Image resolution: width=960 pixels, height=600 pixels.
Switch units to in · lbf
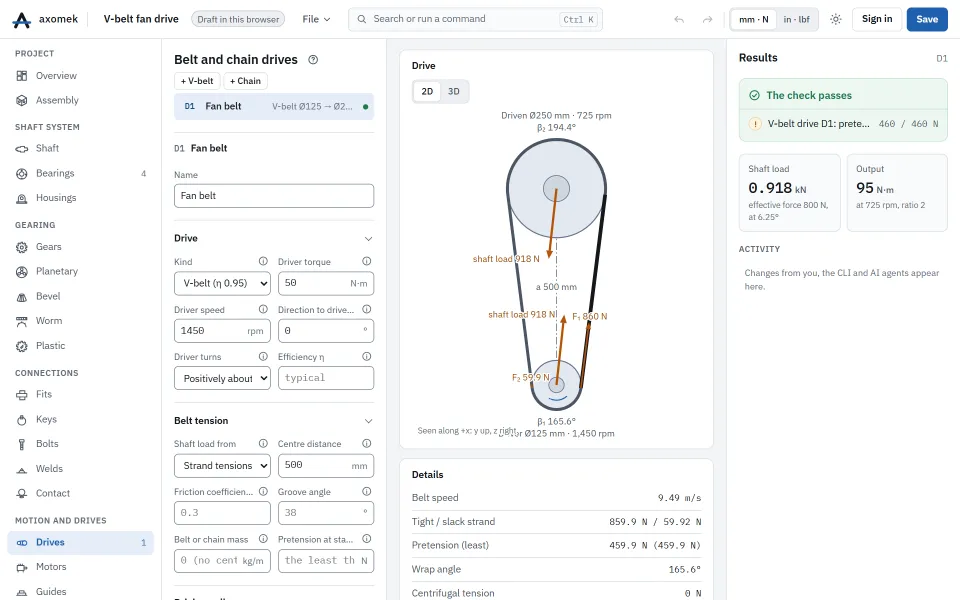coord(797,20)
